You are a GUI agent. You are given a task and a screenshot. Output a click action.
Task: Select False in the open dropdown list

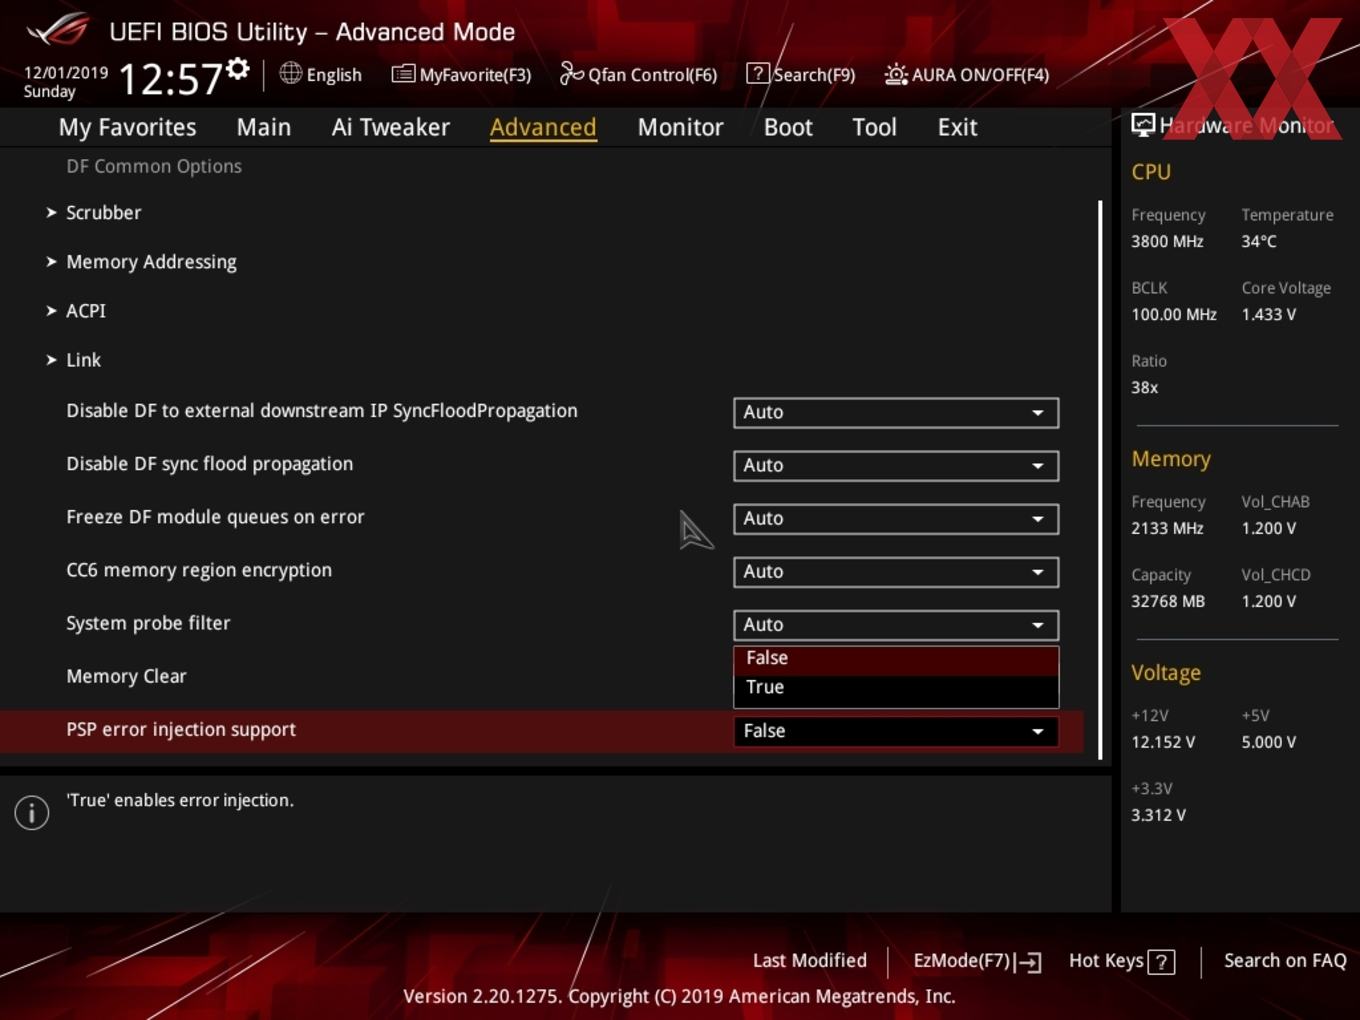(x=896, y=659)
